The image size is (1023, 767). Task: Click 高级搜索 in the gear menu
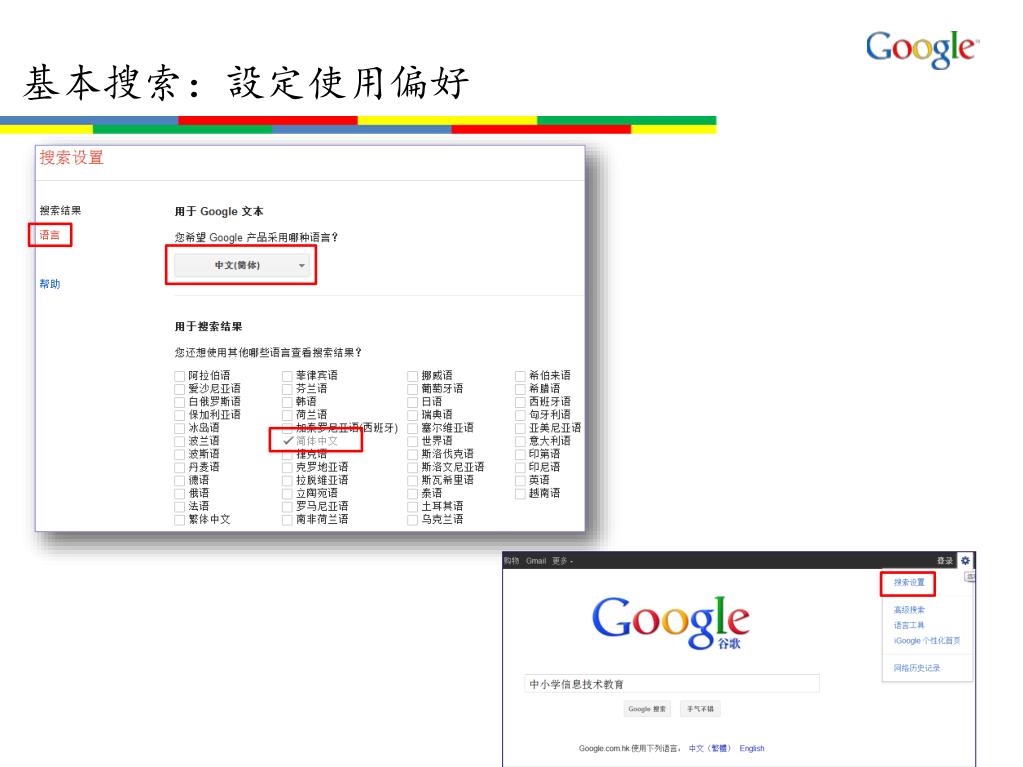[x=909, y=610]
